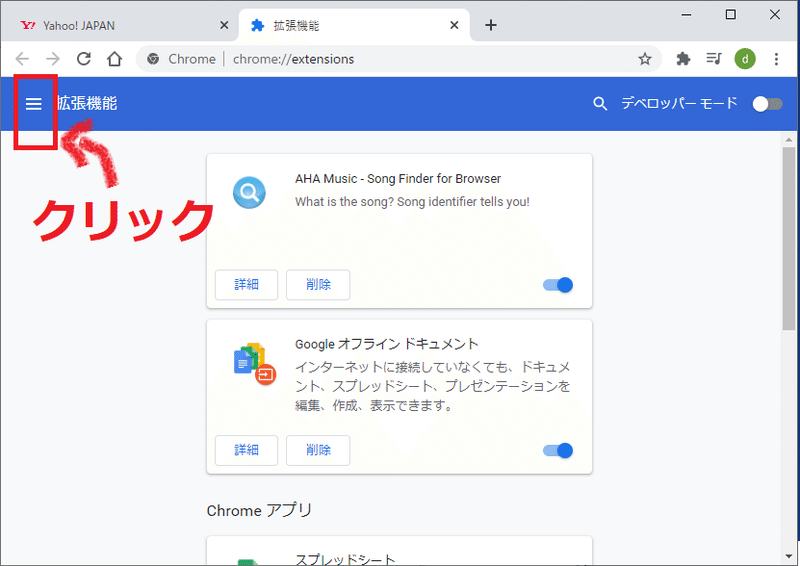Open the Extensions puzzle icon in toolbar

pyautogui.click(x=683, y=59)
